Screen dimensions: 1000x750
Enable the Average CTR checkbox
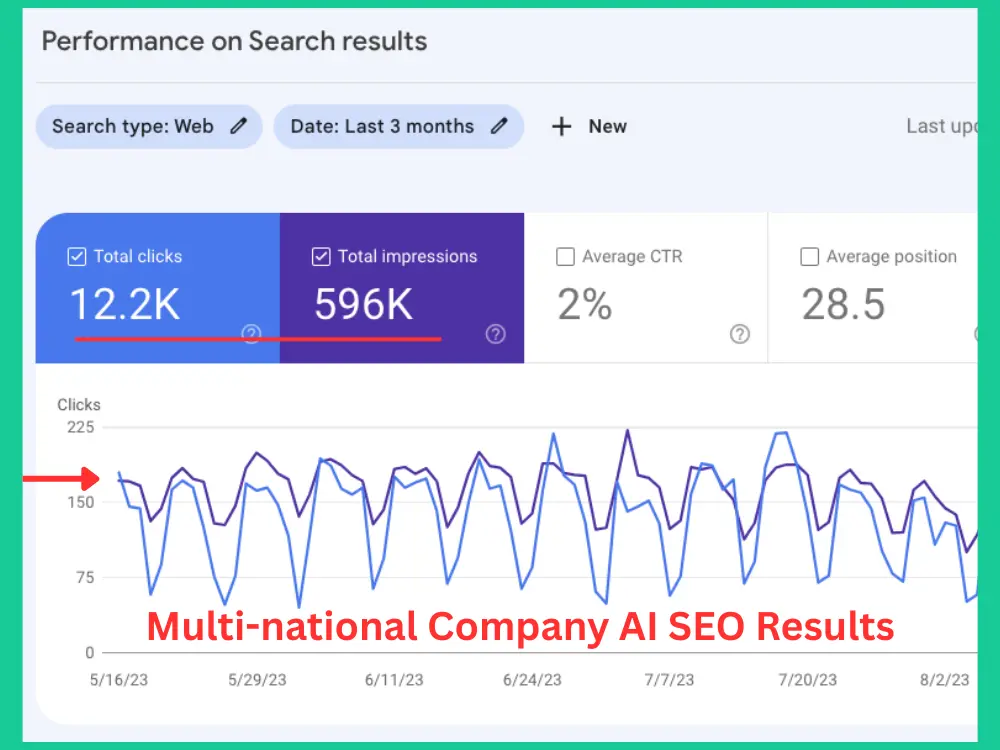565,257
